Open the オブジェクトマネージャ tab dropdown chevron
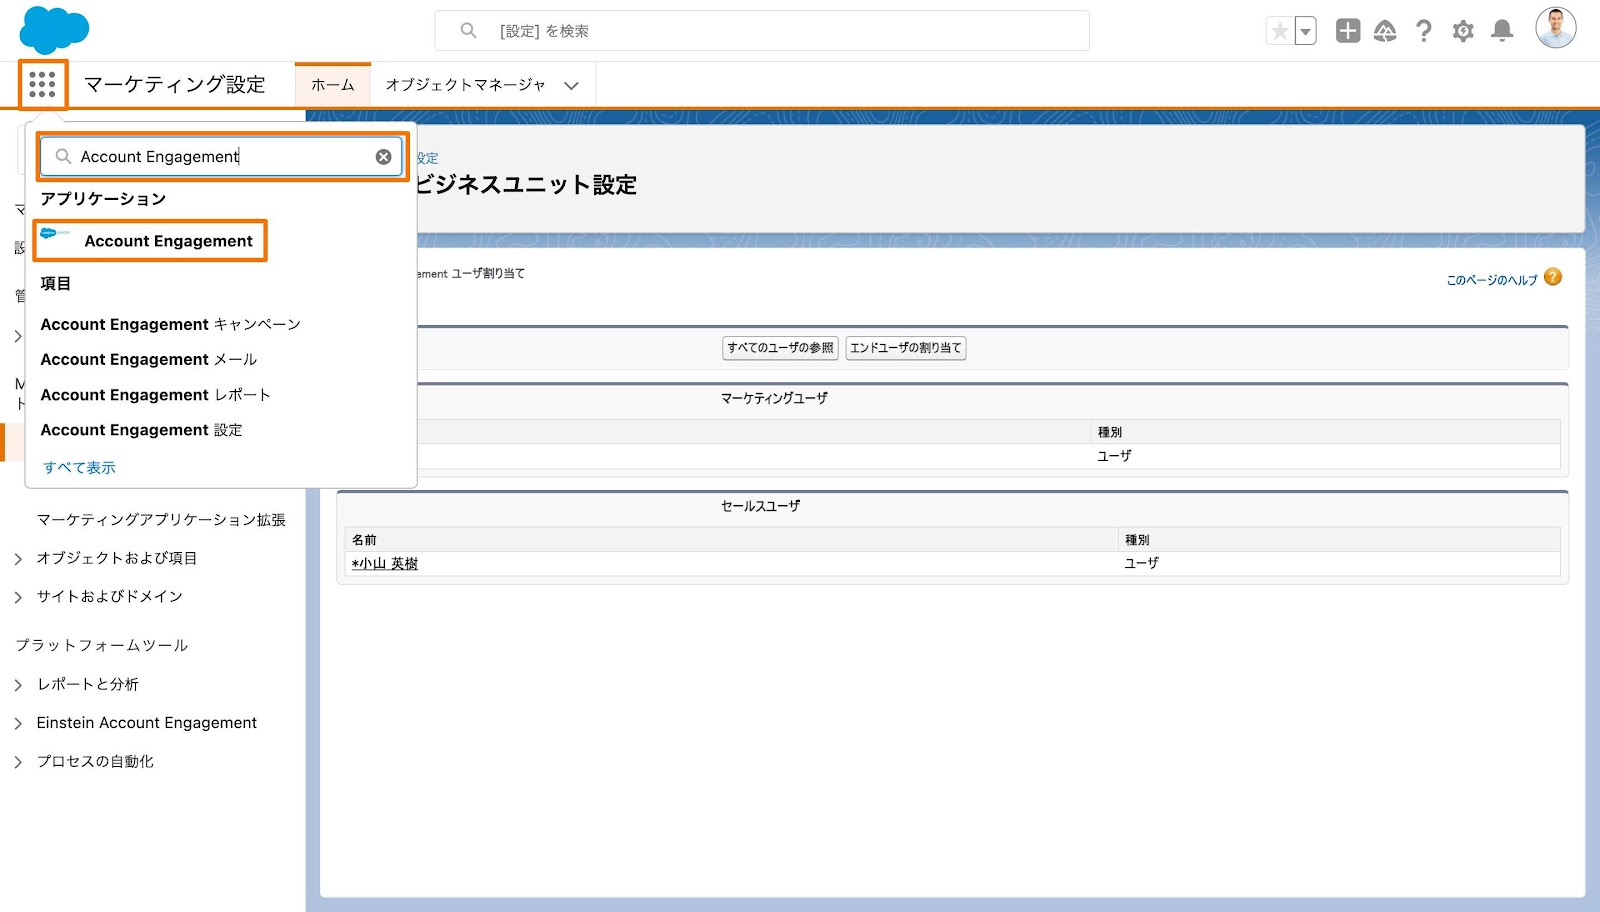 point(571,86)
